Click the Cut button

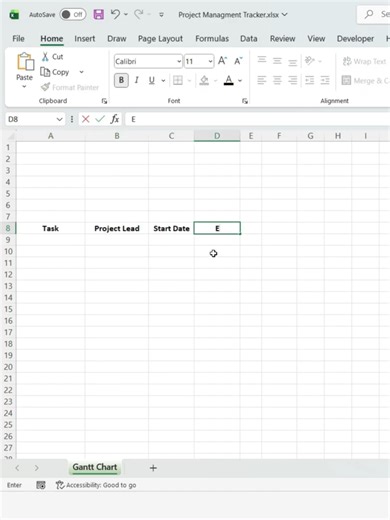52,57
